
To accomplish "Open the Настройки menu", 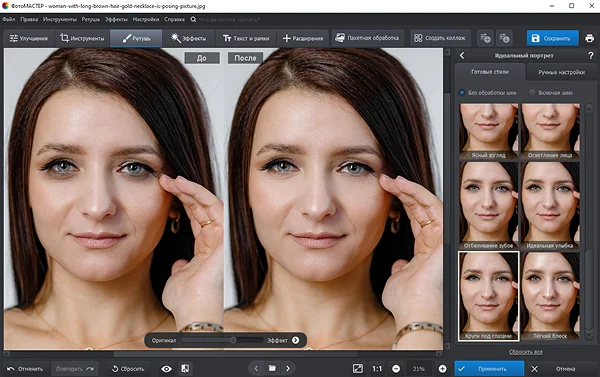I will [146, 19].
